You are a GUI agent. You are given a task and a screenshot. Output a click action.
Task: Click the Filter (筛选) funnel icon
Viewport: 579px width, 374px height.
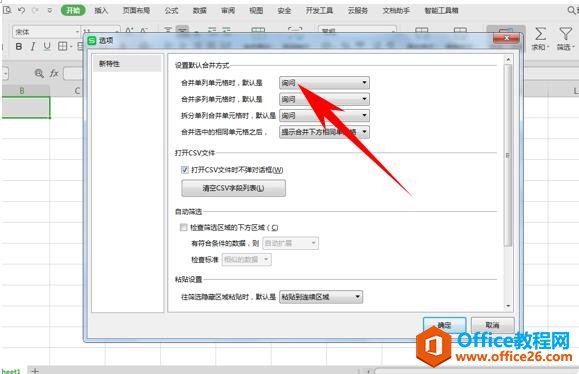pos(565,34)
